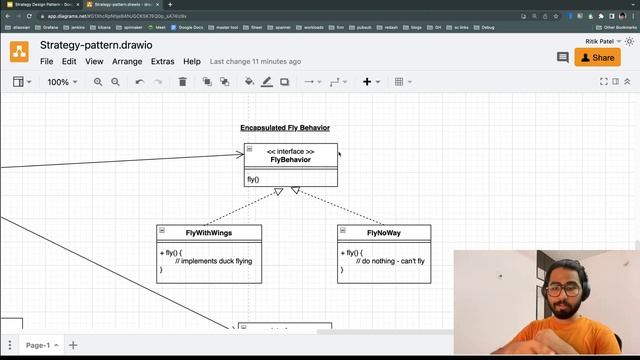Screen dimensions: 640x360
Task: Select the Encapsulated Fly Behavior title text
Action: point(285,128)
